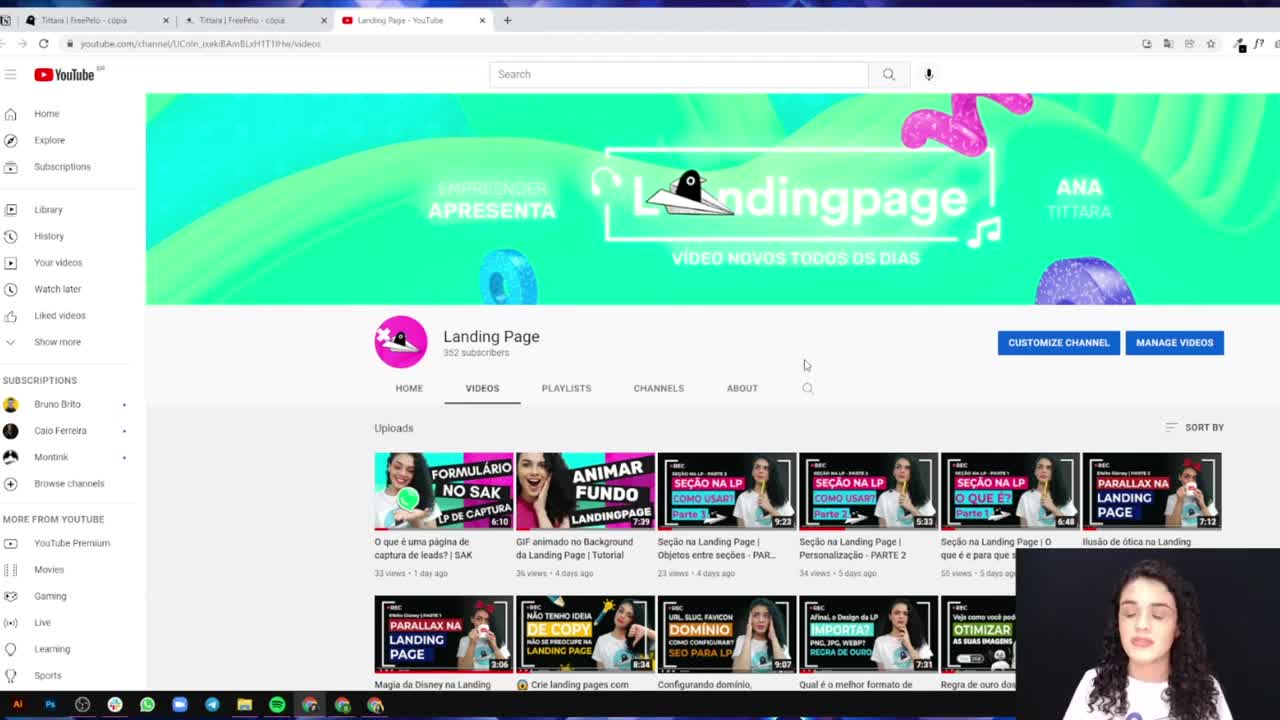Open YouTube Premium
This screenshot has width=1280, height=720.
(x=72, y=543)
